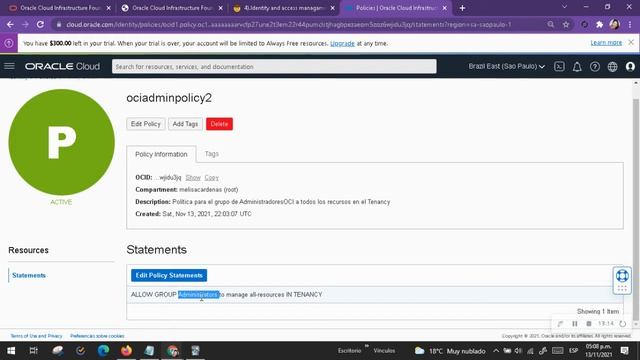The height and width of the screenshot is (360, 640).
Task: Open the Terms of Use and Privacy link
Action: 36,336
